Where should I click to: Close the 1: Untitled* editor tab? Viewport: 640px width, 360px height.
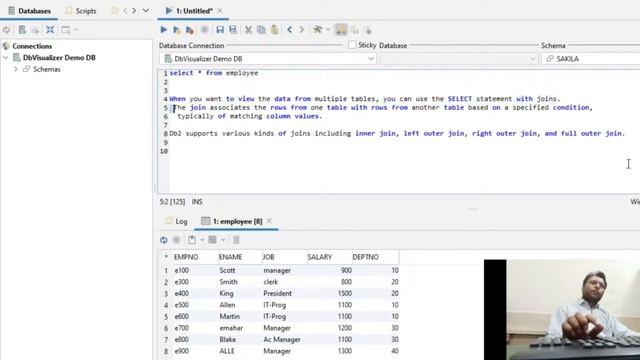click(220, 11)
